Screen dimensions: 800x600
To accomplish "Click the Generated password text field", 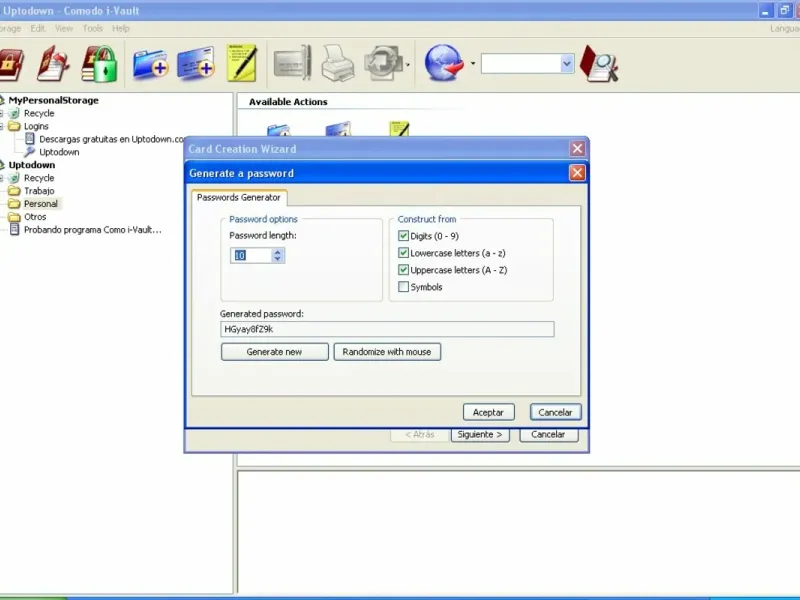I will coord(387,329).
